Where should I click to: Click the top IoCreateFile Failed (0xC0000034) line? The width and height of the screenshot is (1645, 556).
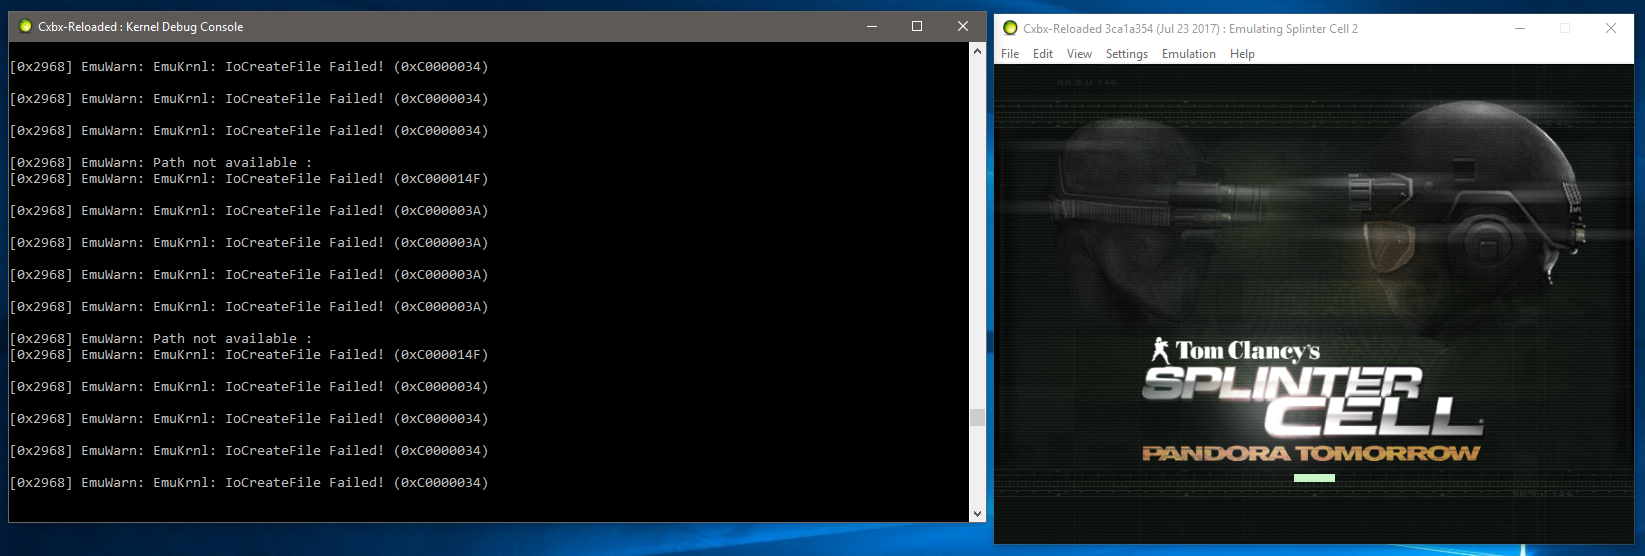[249, 66]
